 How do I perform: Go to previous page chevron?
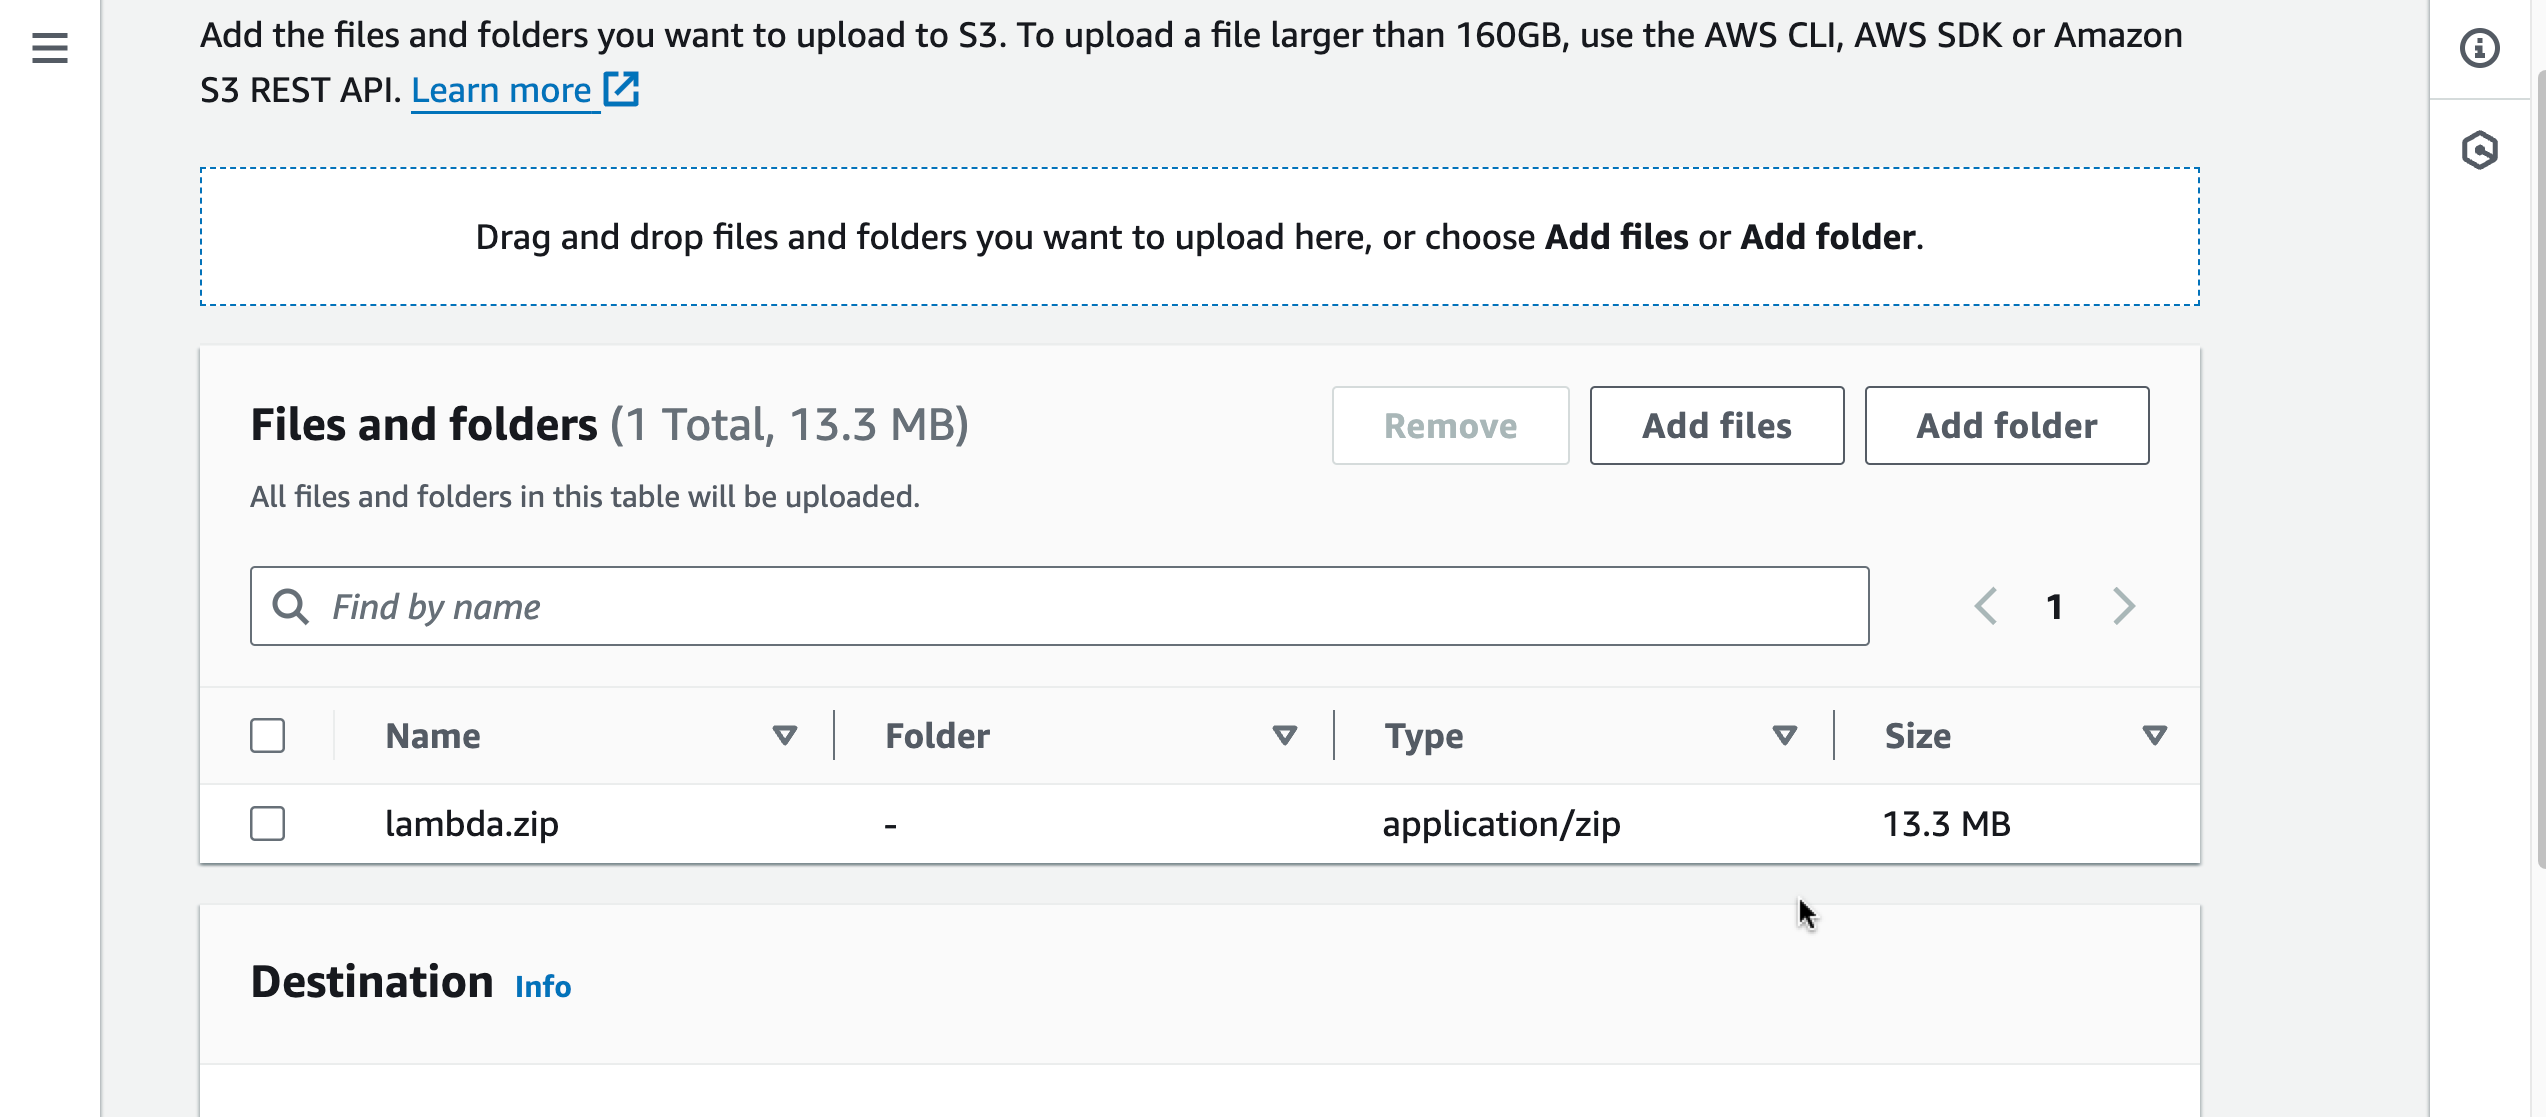tap(1986, 606)
